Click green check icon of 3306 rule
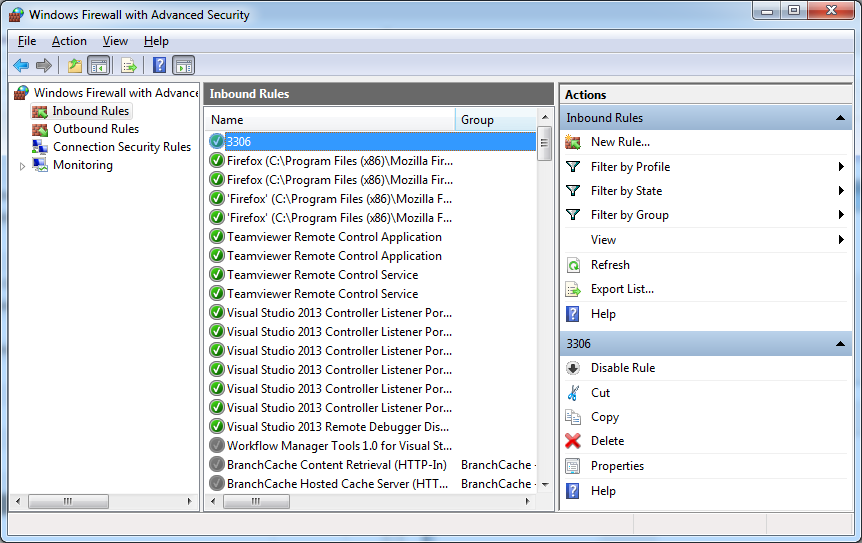 click(217, 141)
